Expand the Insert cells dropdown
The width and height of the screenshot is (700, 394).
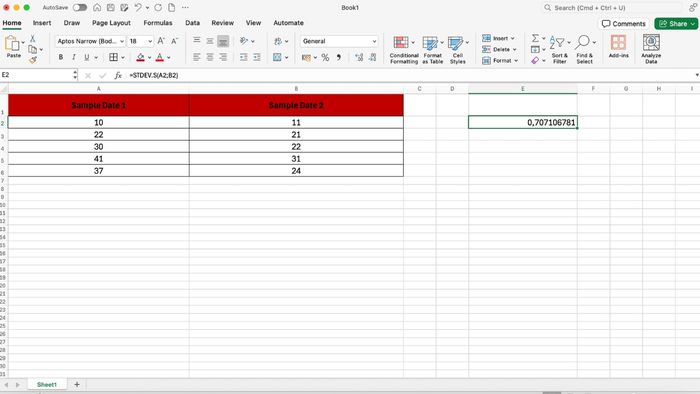click(x=512, y=38)
